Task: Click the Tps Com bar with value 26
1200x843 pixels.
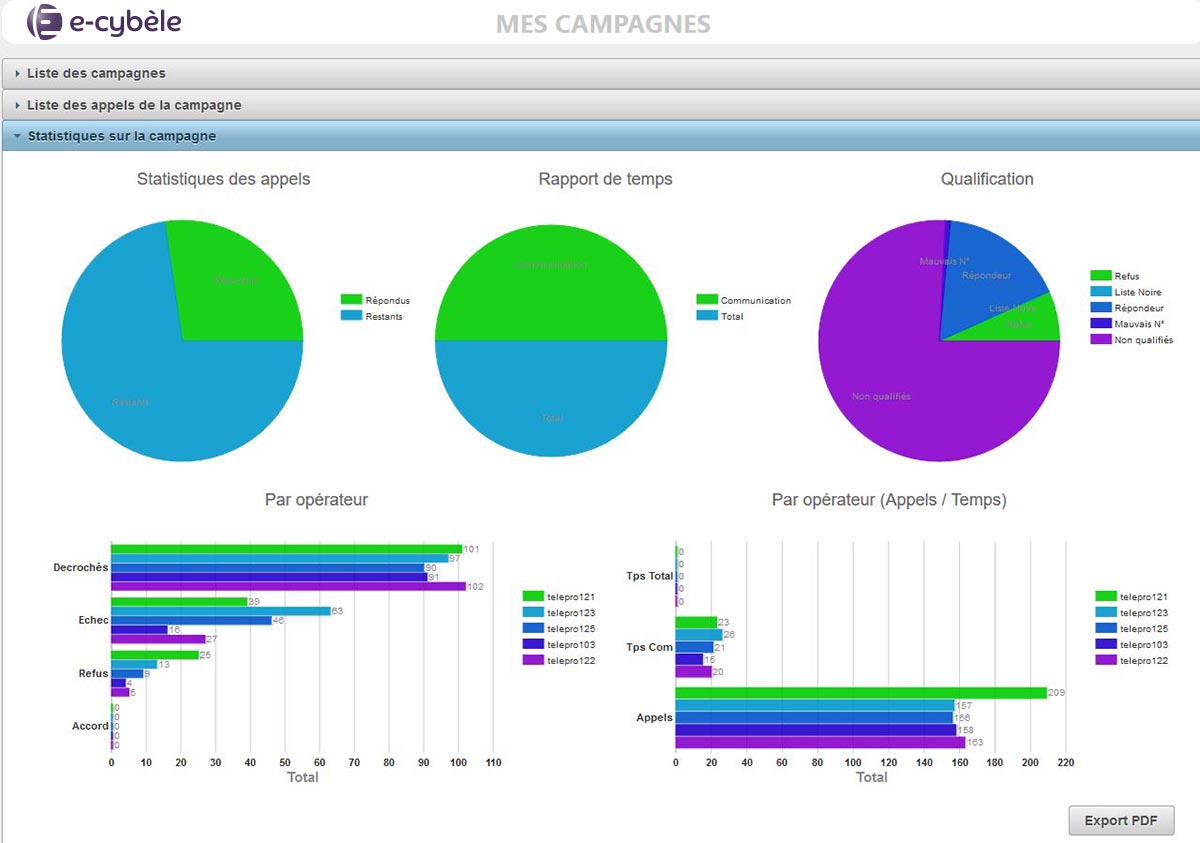Action: 699,635
